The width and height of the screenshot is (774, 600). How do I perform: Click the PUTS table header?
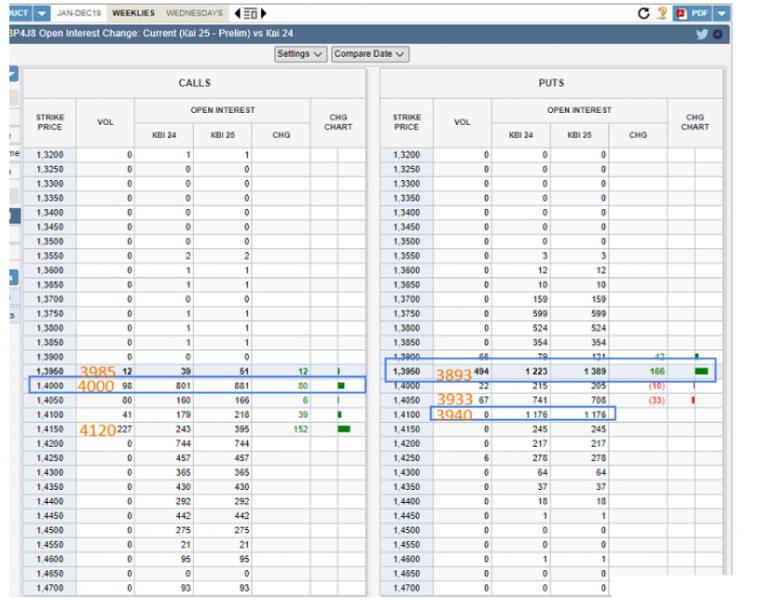click(x=551, y=83)
